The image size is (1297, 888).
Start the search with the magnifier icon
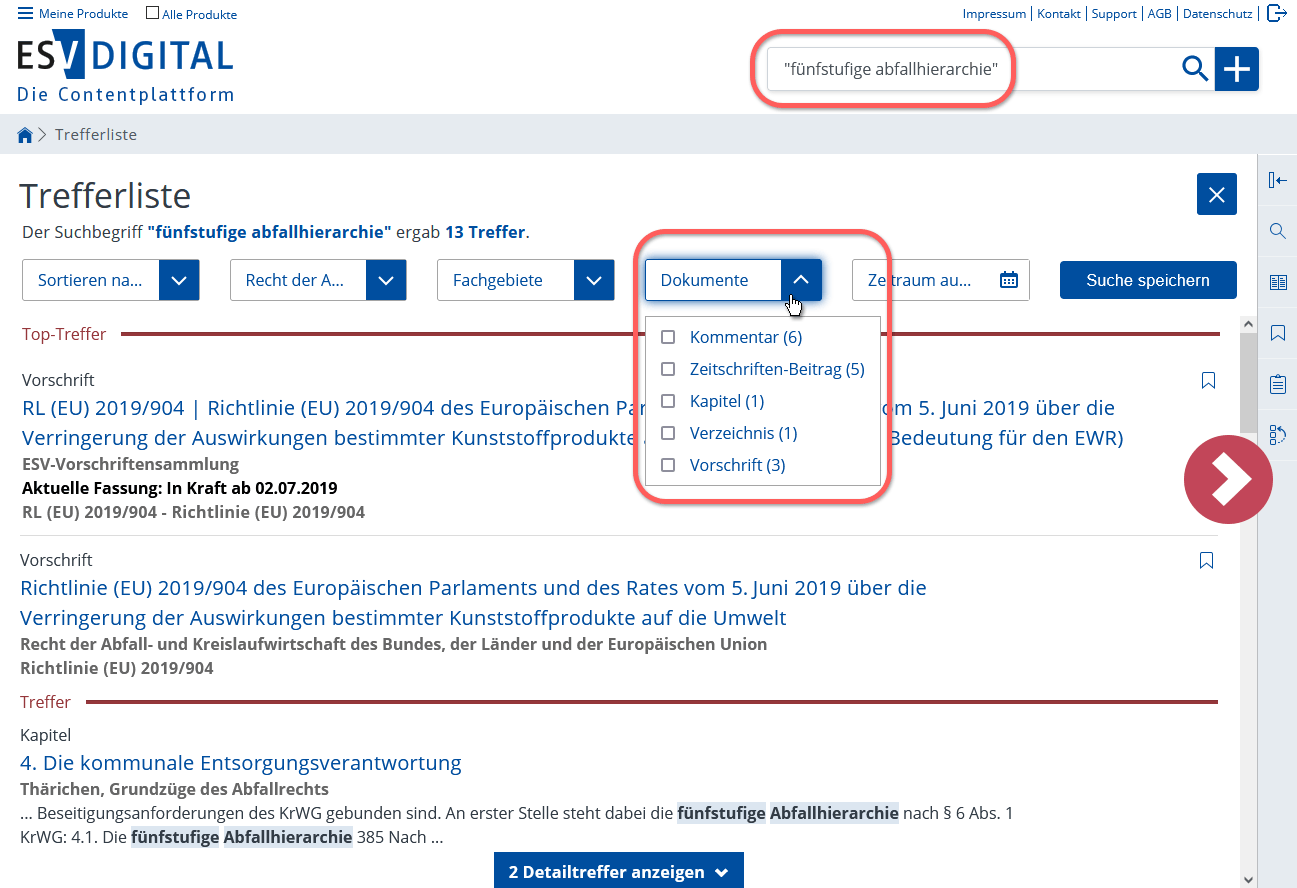(1194, 69)
